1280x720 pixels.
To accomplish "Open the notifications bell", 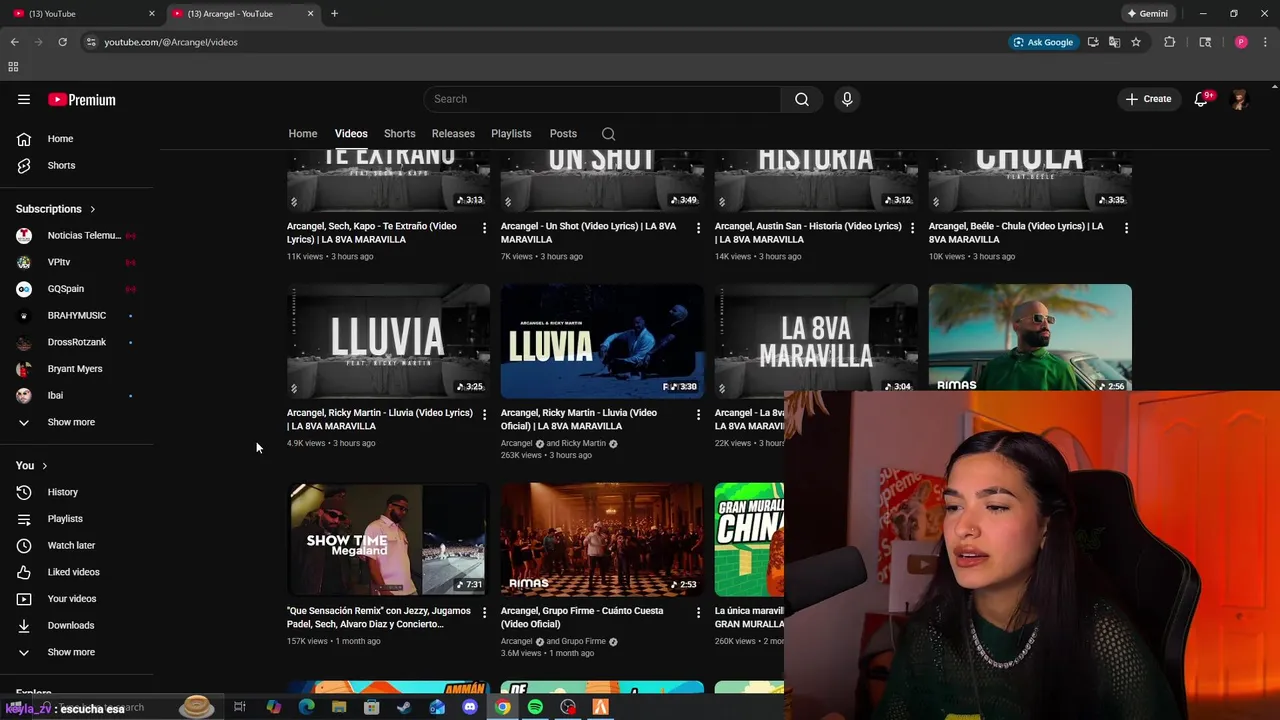I will 1201,99.
